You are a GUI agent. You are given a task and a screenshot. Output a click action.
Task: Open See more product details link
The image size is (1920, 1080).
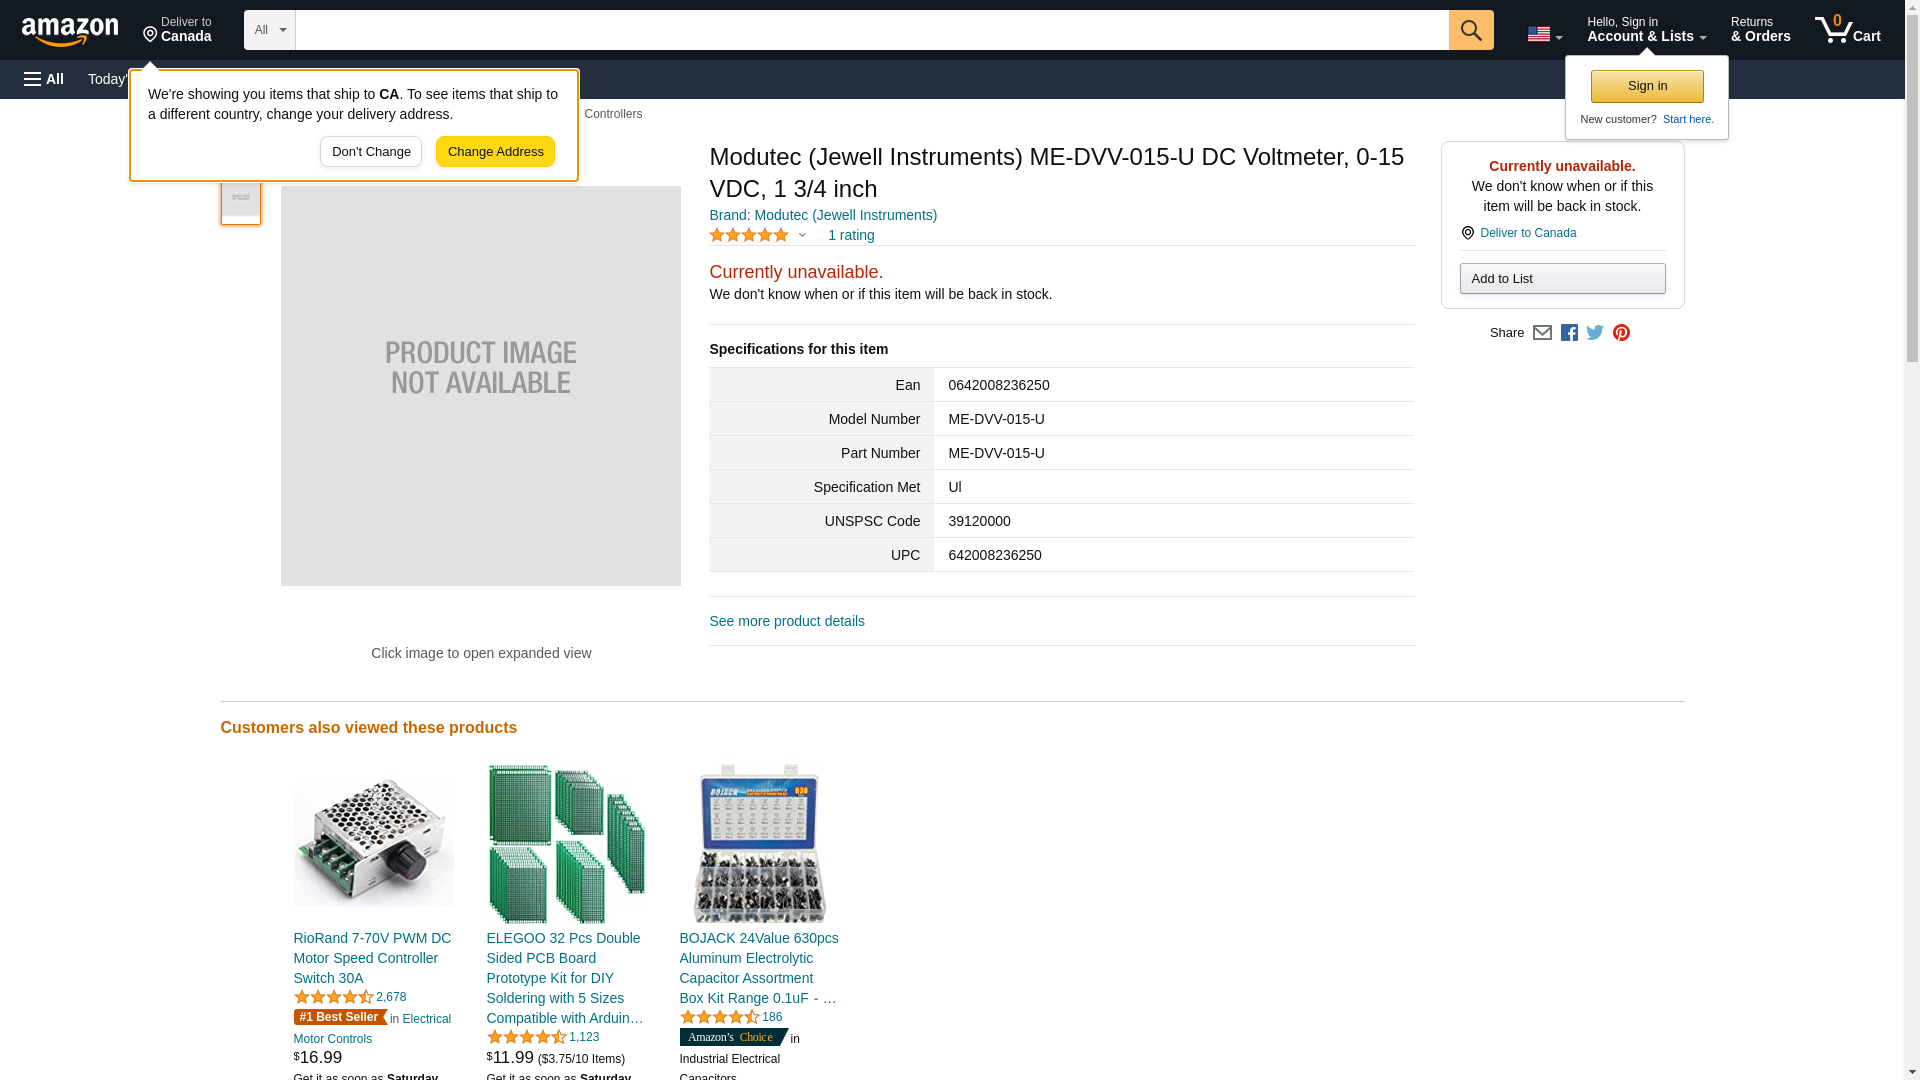point(787,621)
